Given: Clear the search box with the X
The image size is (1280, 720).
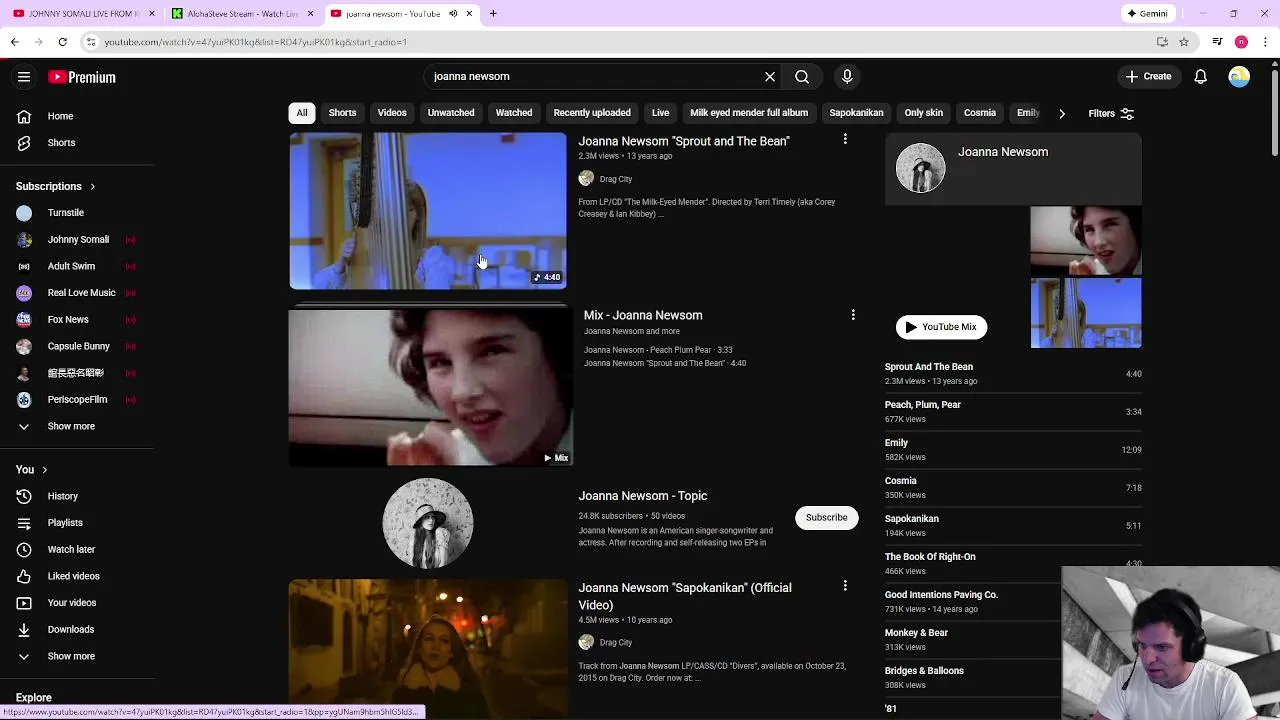Looking at the screenshot, I should (770, 76).
